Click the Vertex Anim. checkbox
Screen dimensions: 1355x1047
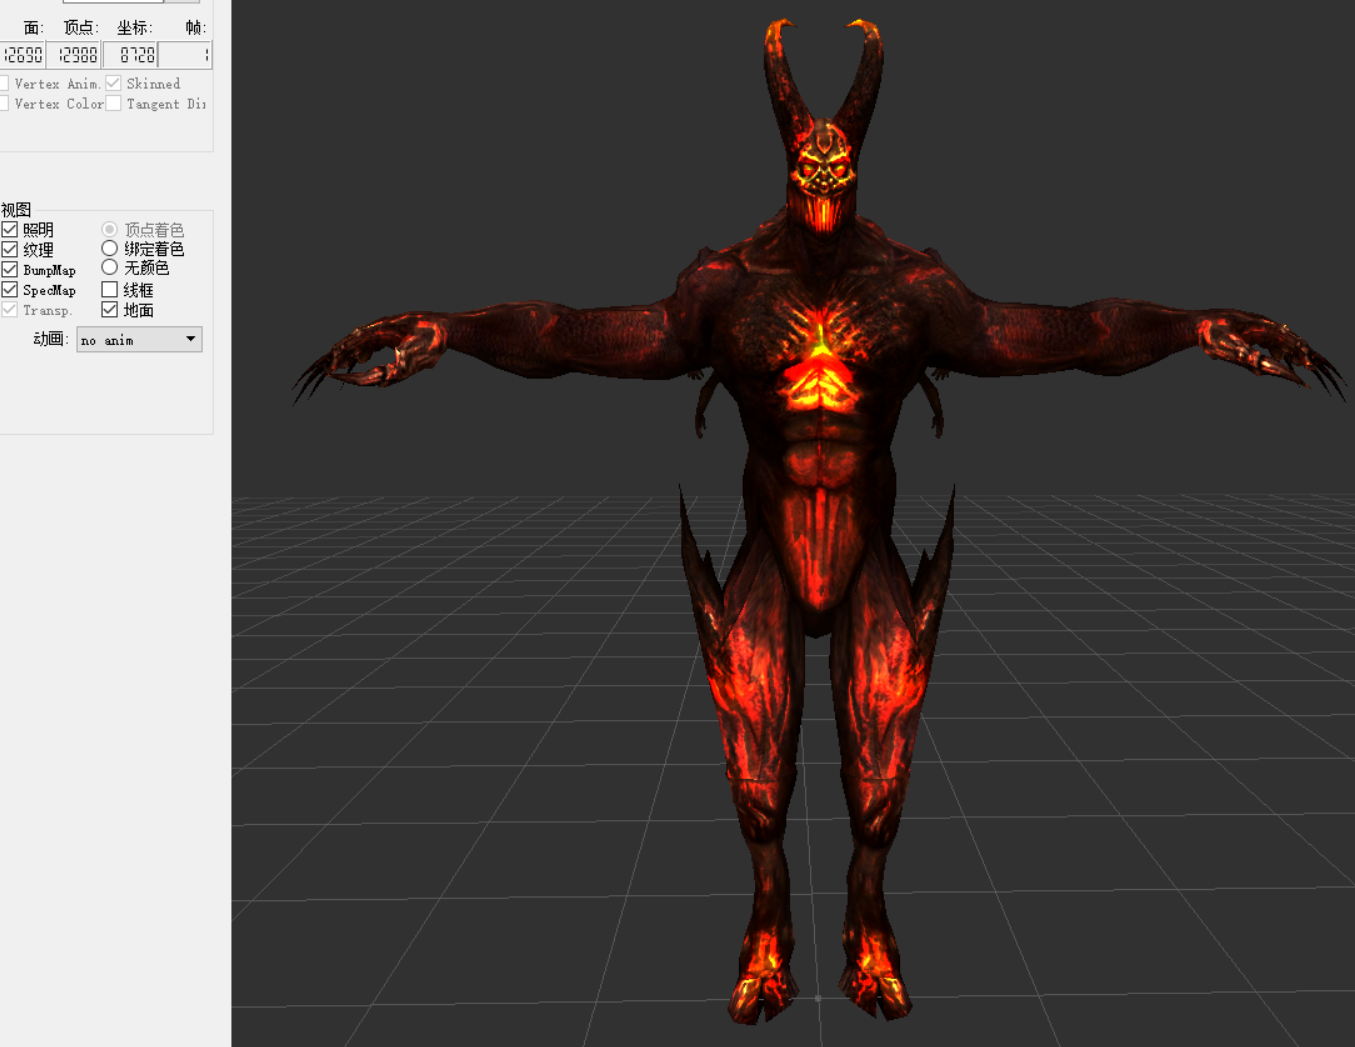coord(4,83)
